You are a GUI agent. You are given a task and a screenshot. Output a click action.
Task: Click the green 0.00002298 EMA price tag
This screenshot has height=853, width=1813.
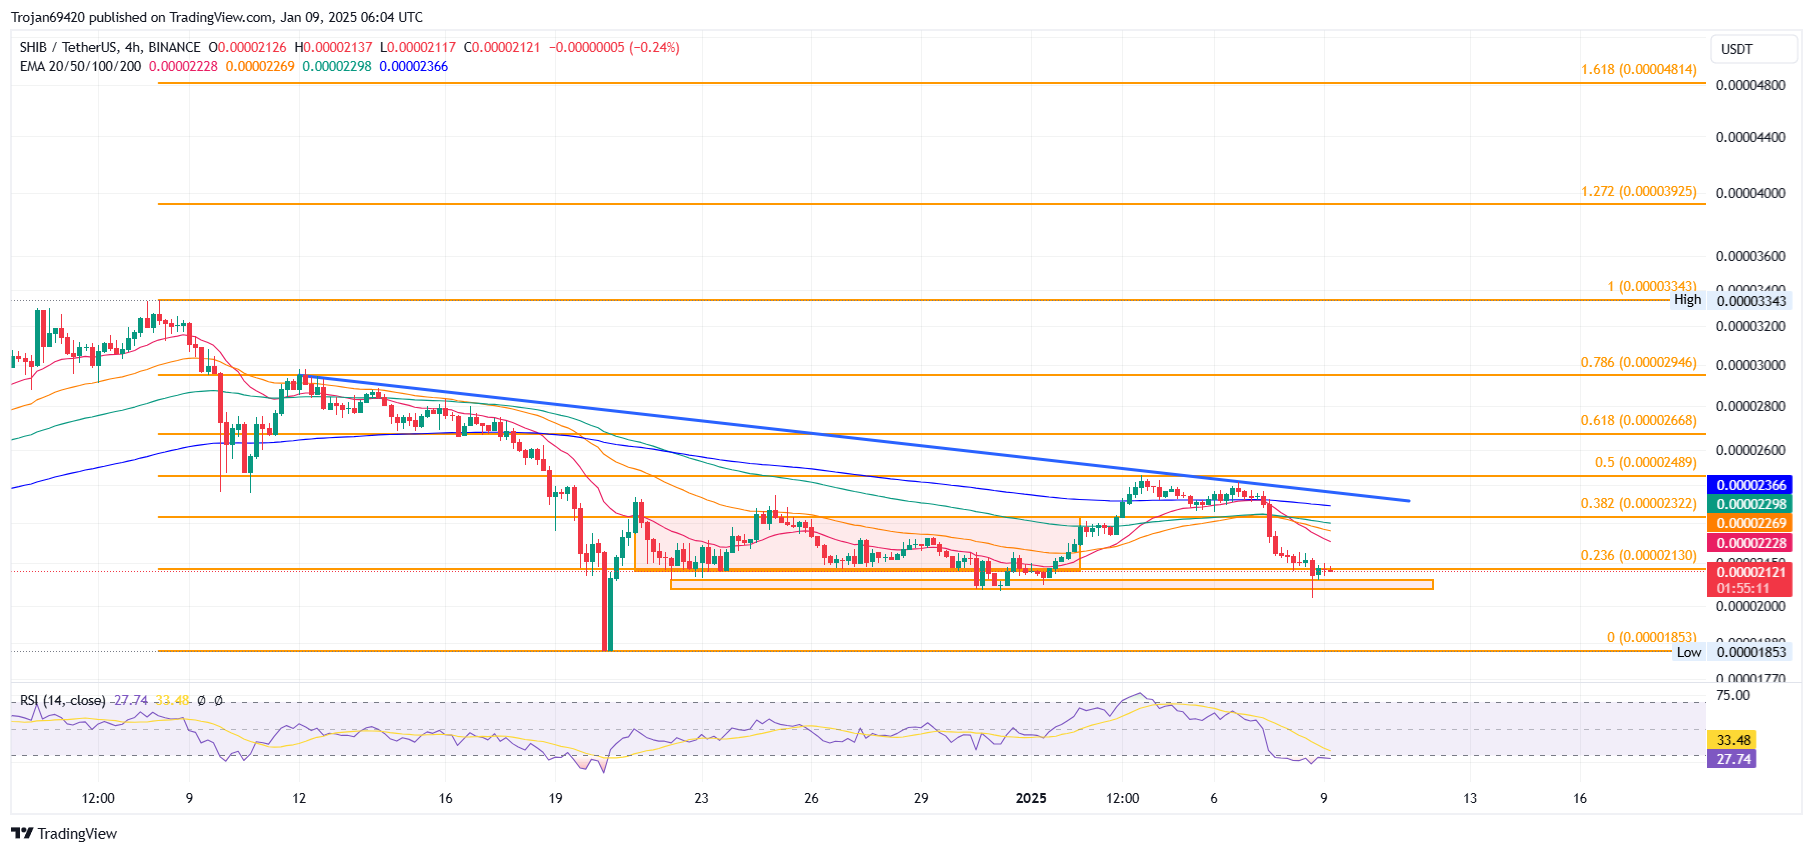tap(1751, 504)
